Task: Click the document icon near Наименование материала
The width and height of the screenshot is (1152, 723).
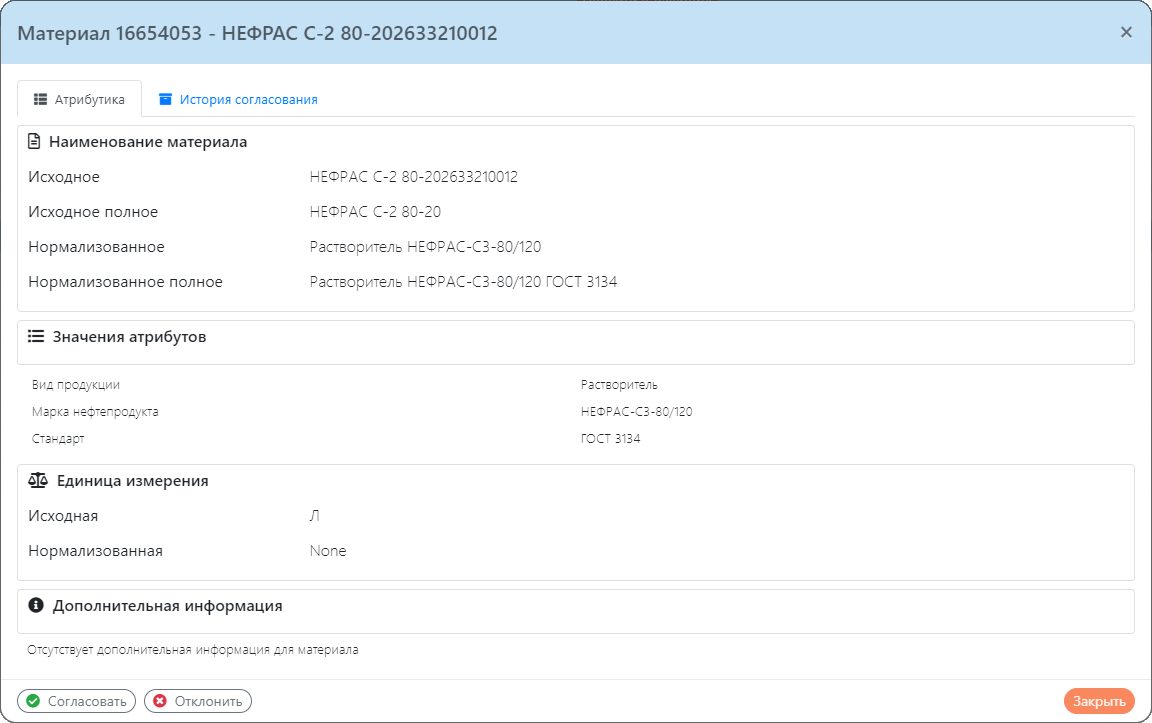Action: 35,142
